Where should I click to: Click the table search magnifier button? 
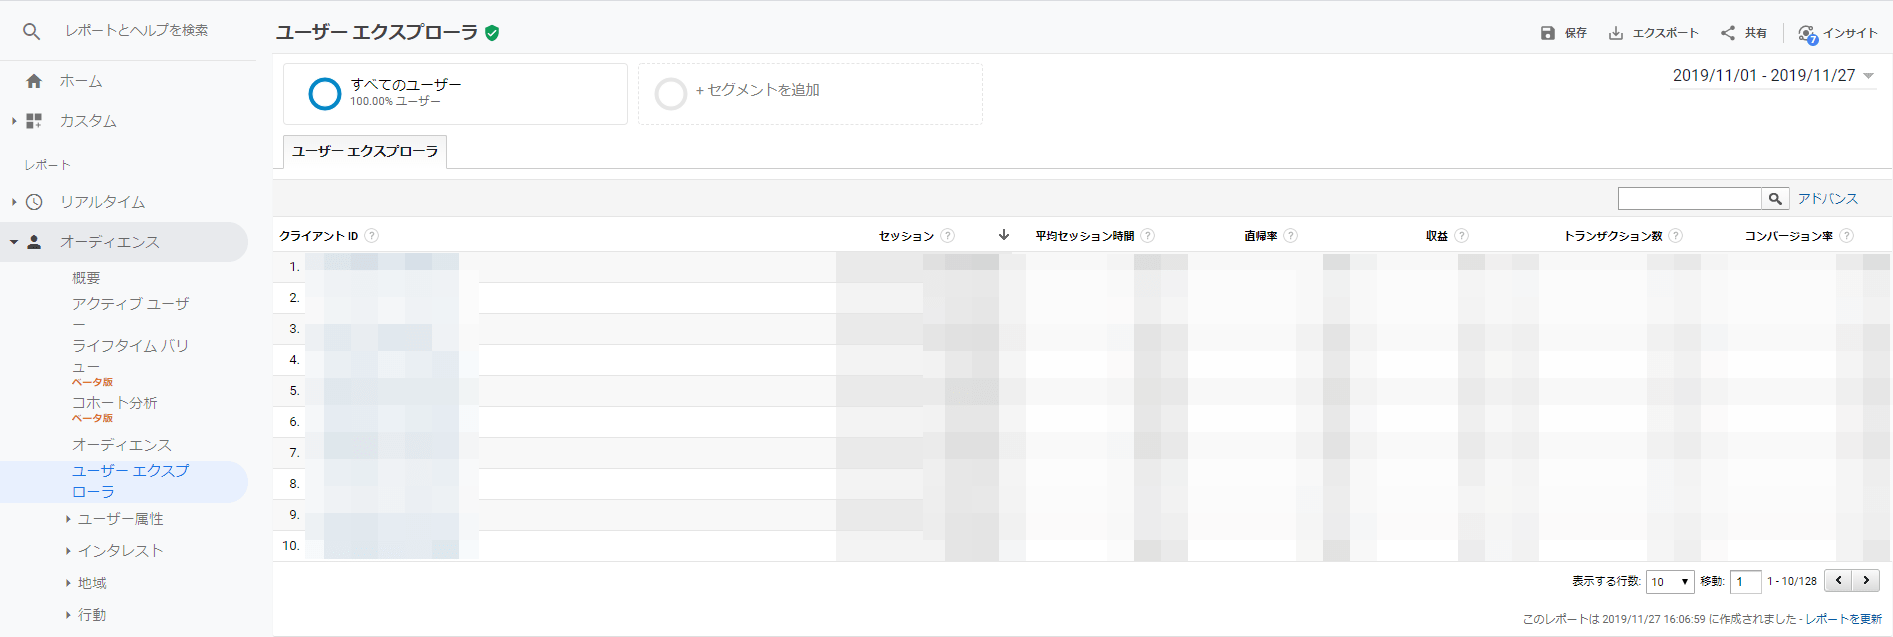tap(1775, 199)
